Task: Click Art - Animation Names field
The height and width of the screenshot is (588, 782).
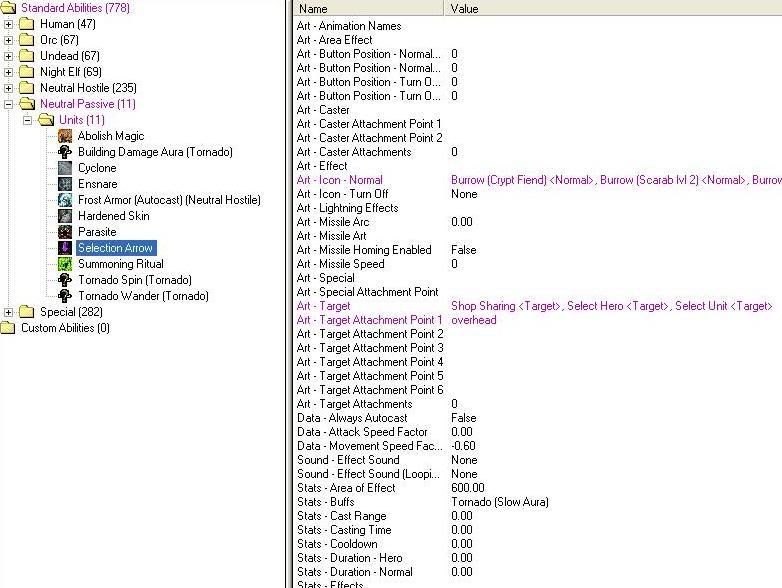Action: click(x=349, y=26)
